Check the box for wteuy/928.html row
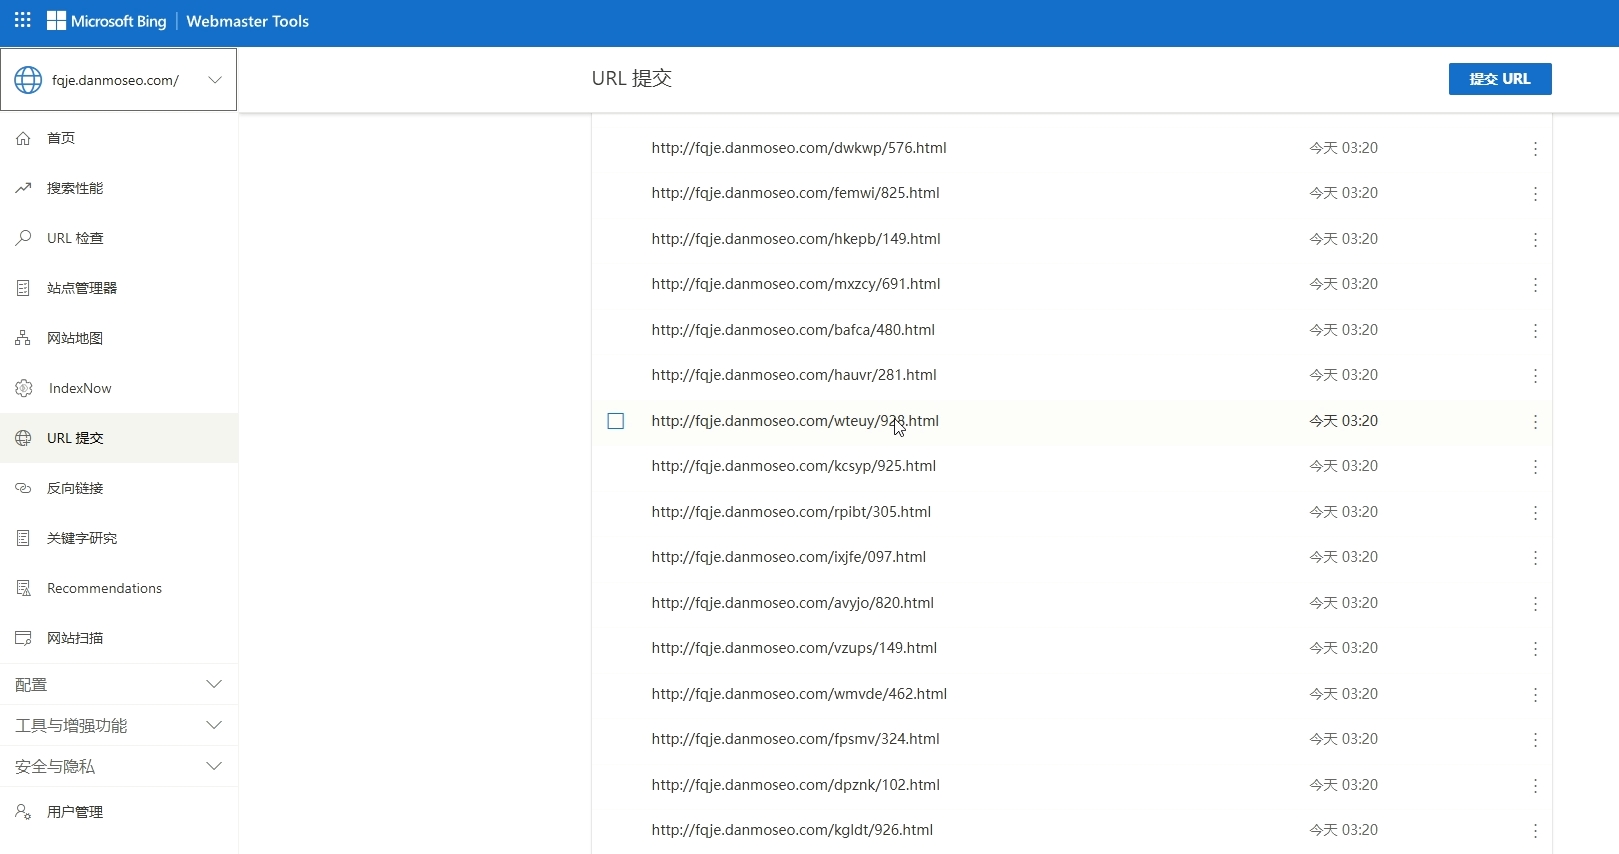1619x854 pixels. 616,421
